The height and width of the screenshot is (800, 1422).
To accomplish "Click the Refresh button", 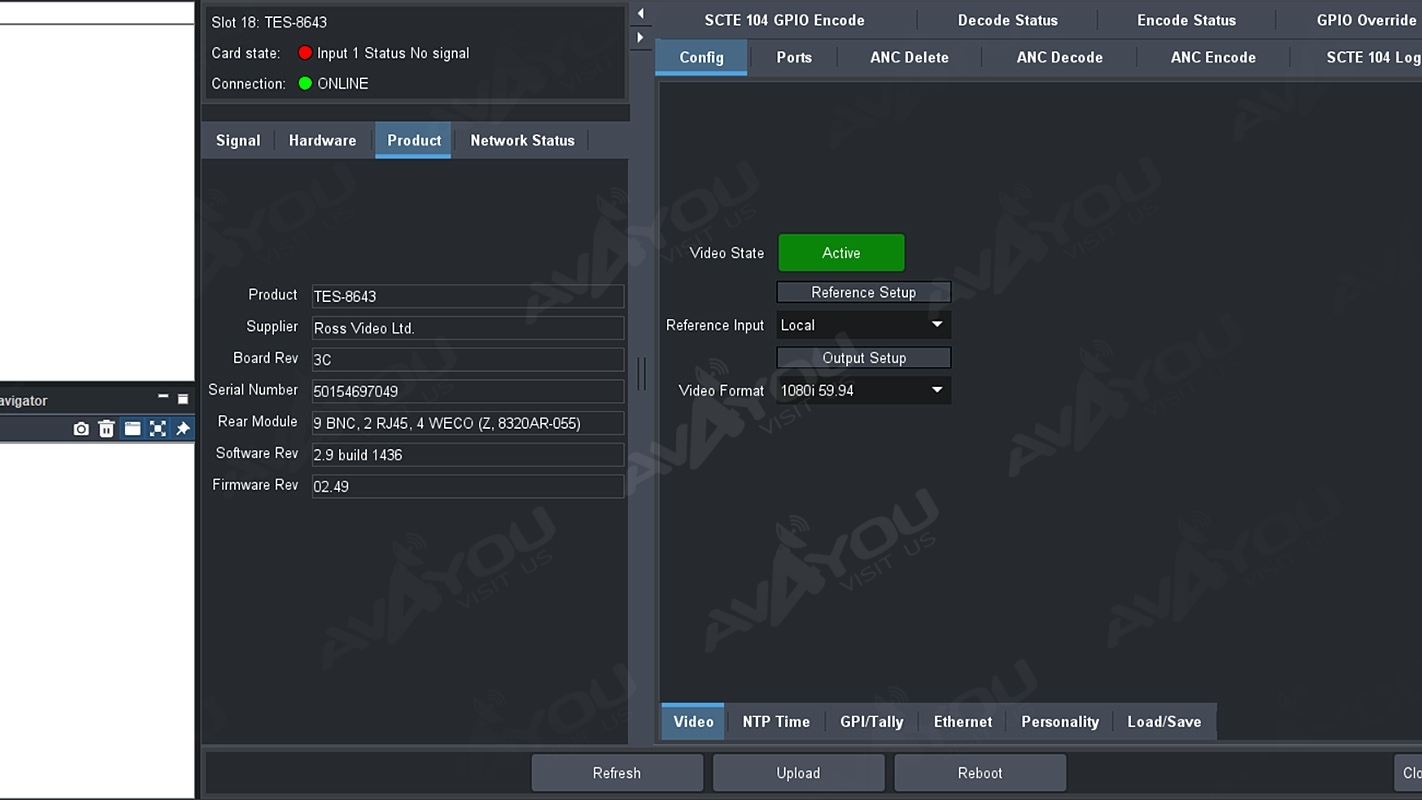I will 617,773.
